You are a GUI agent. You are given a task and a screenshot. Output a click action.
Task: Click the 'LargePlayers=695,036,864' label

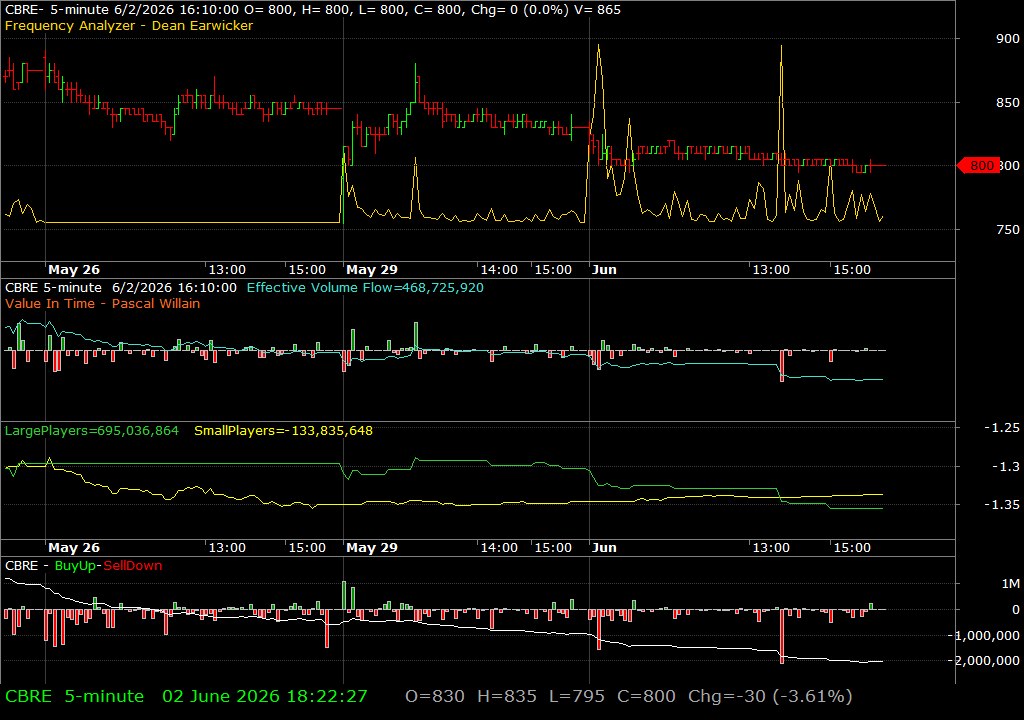point(91,431)
